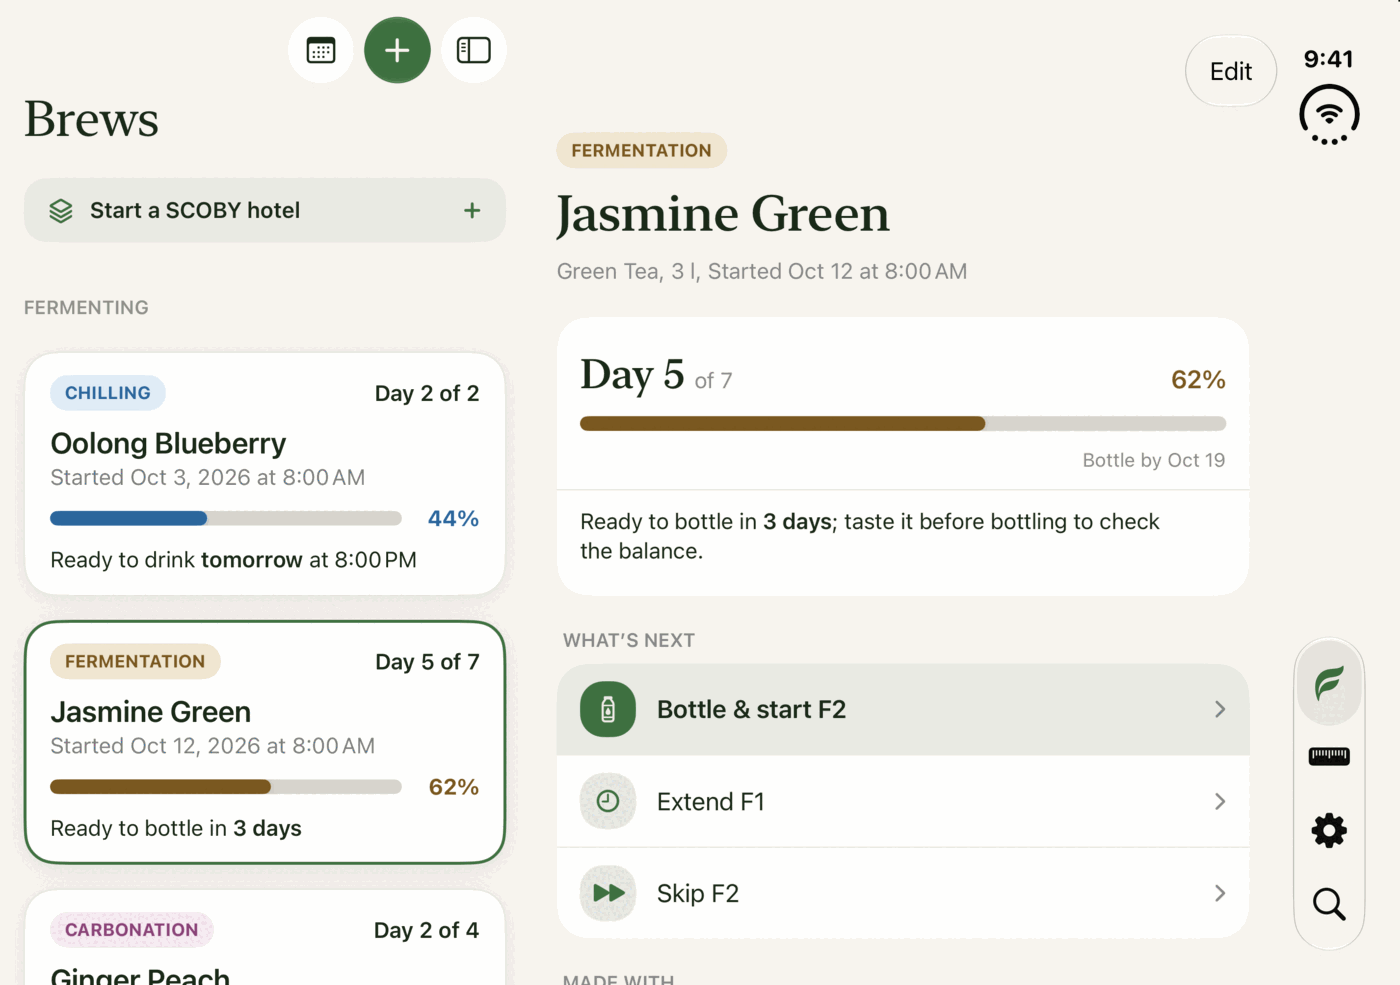Click FERMENTATION badge above Jasmine Green heading
The height and width of the screenshot is (985, 1400).
(x=641, y=150)
